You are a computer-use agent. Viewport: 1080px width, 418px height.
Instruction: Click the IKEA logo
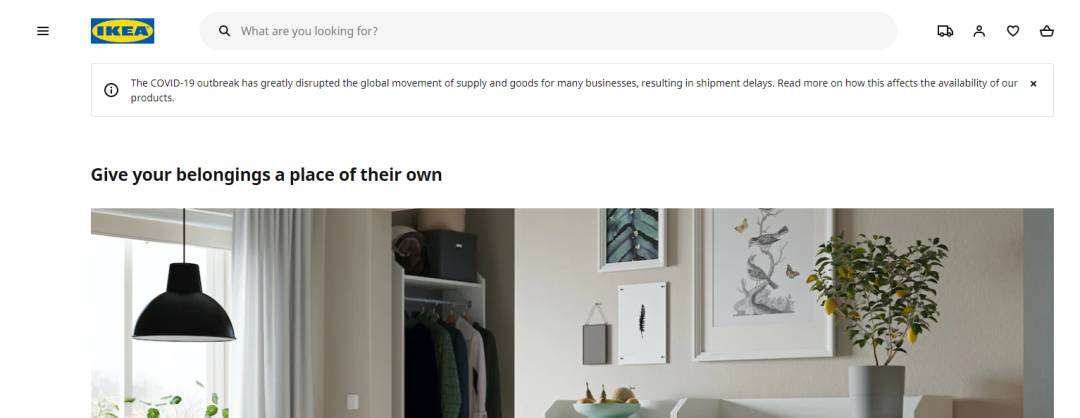tap(123, 31)
